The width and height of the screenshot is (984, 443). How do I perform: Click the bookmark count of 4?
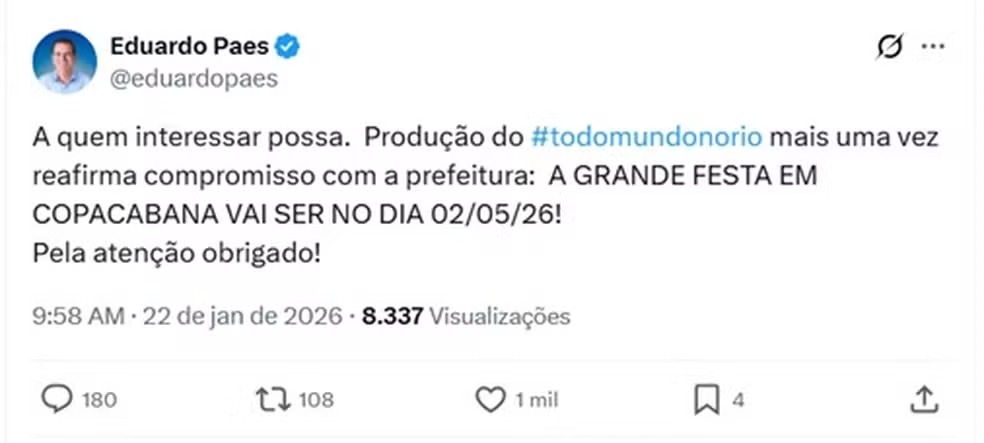pyautogui.click(x=737, y=401)
